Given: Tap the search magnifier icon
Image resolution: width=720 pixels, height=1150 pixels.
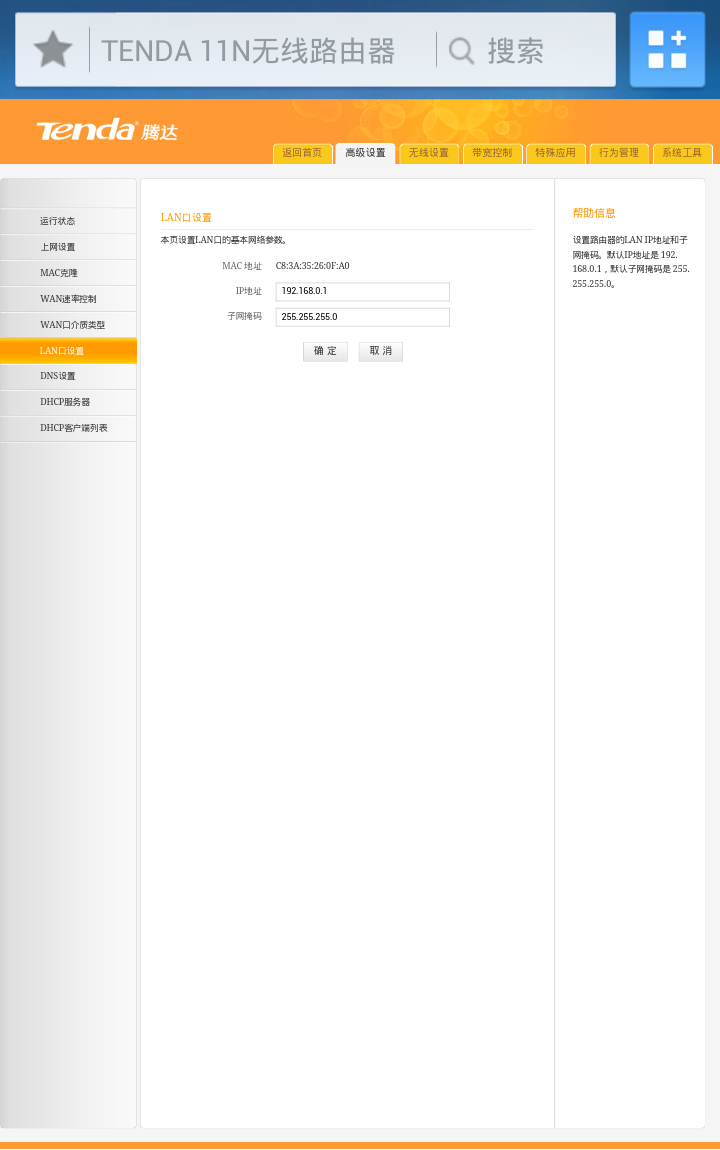Looking at the screenshot, I should click(461, 51).
